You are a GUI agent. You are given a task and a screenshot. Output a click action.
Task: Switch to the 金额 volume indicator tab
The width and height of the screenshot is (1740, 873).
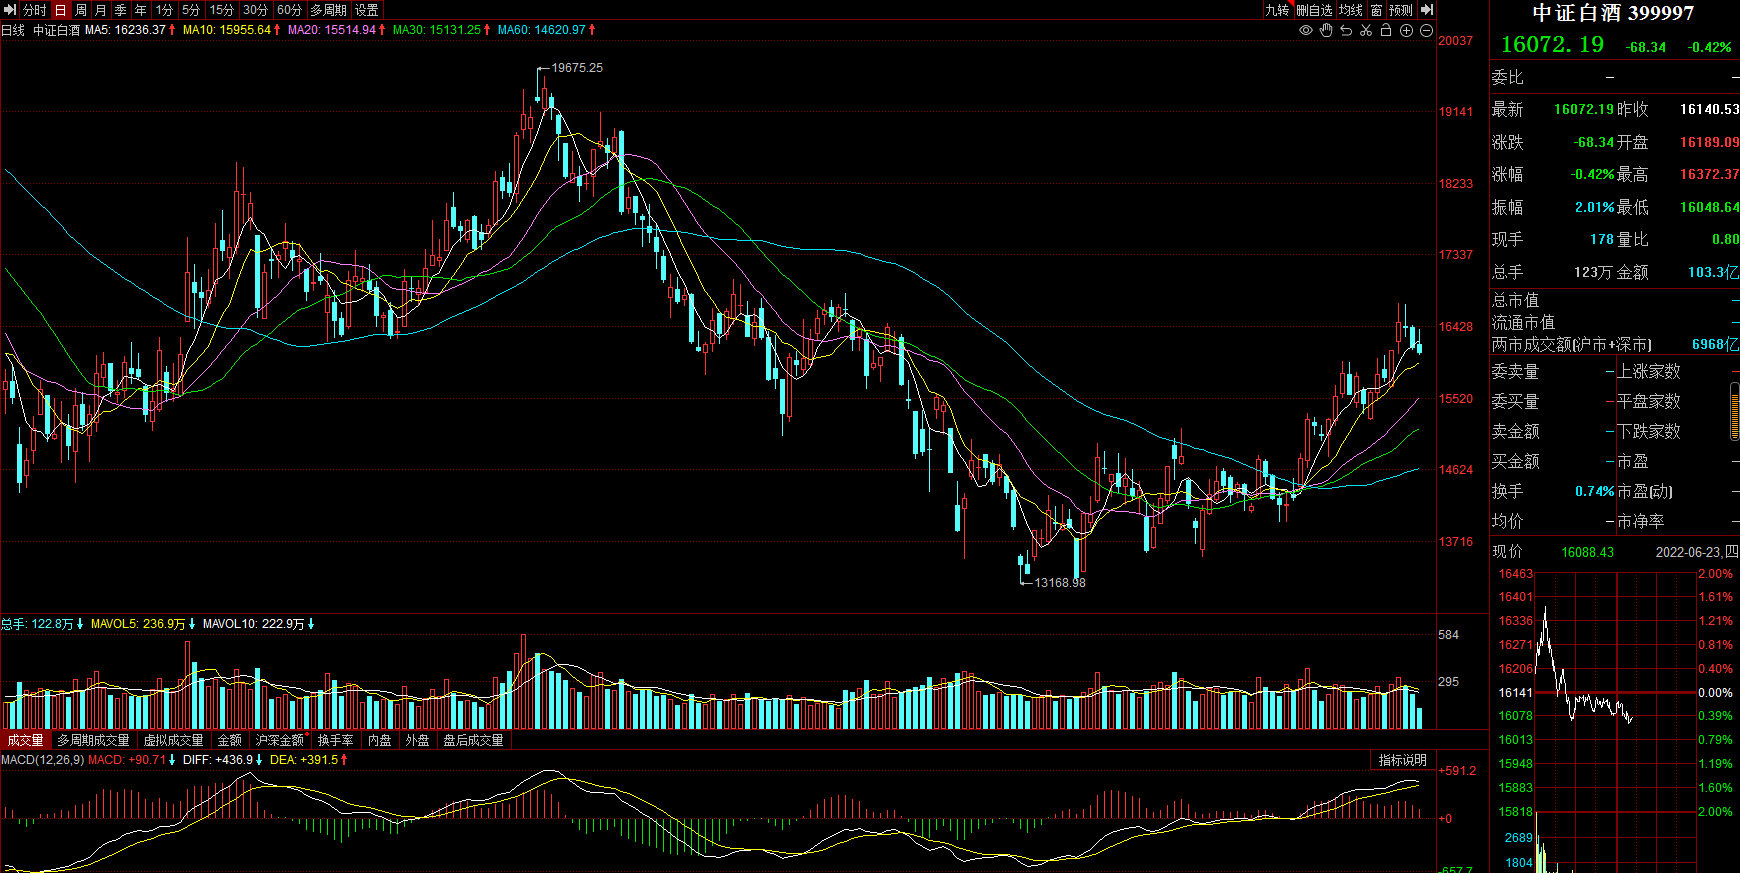(230, 740)
